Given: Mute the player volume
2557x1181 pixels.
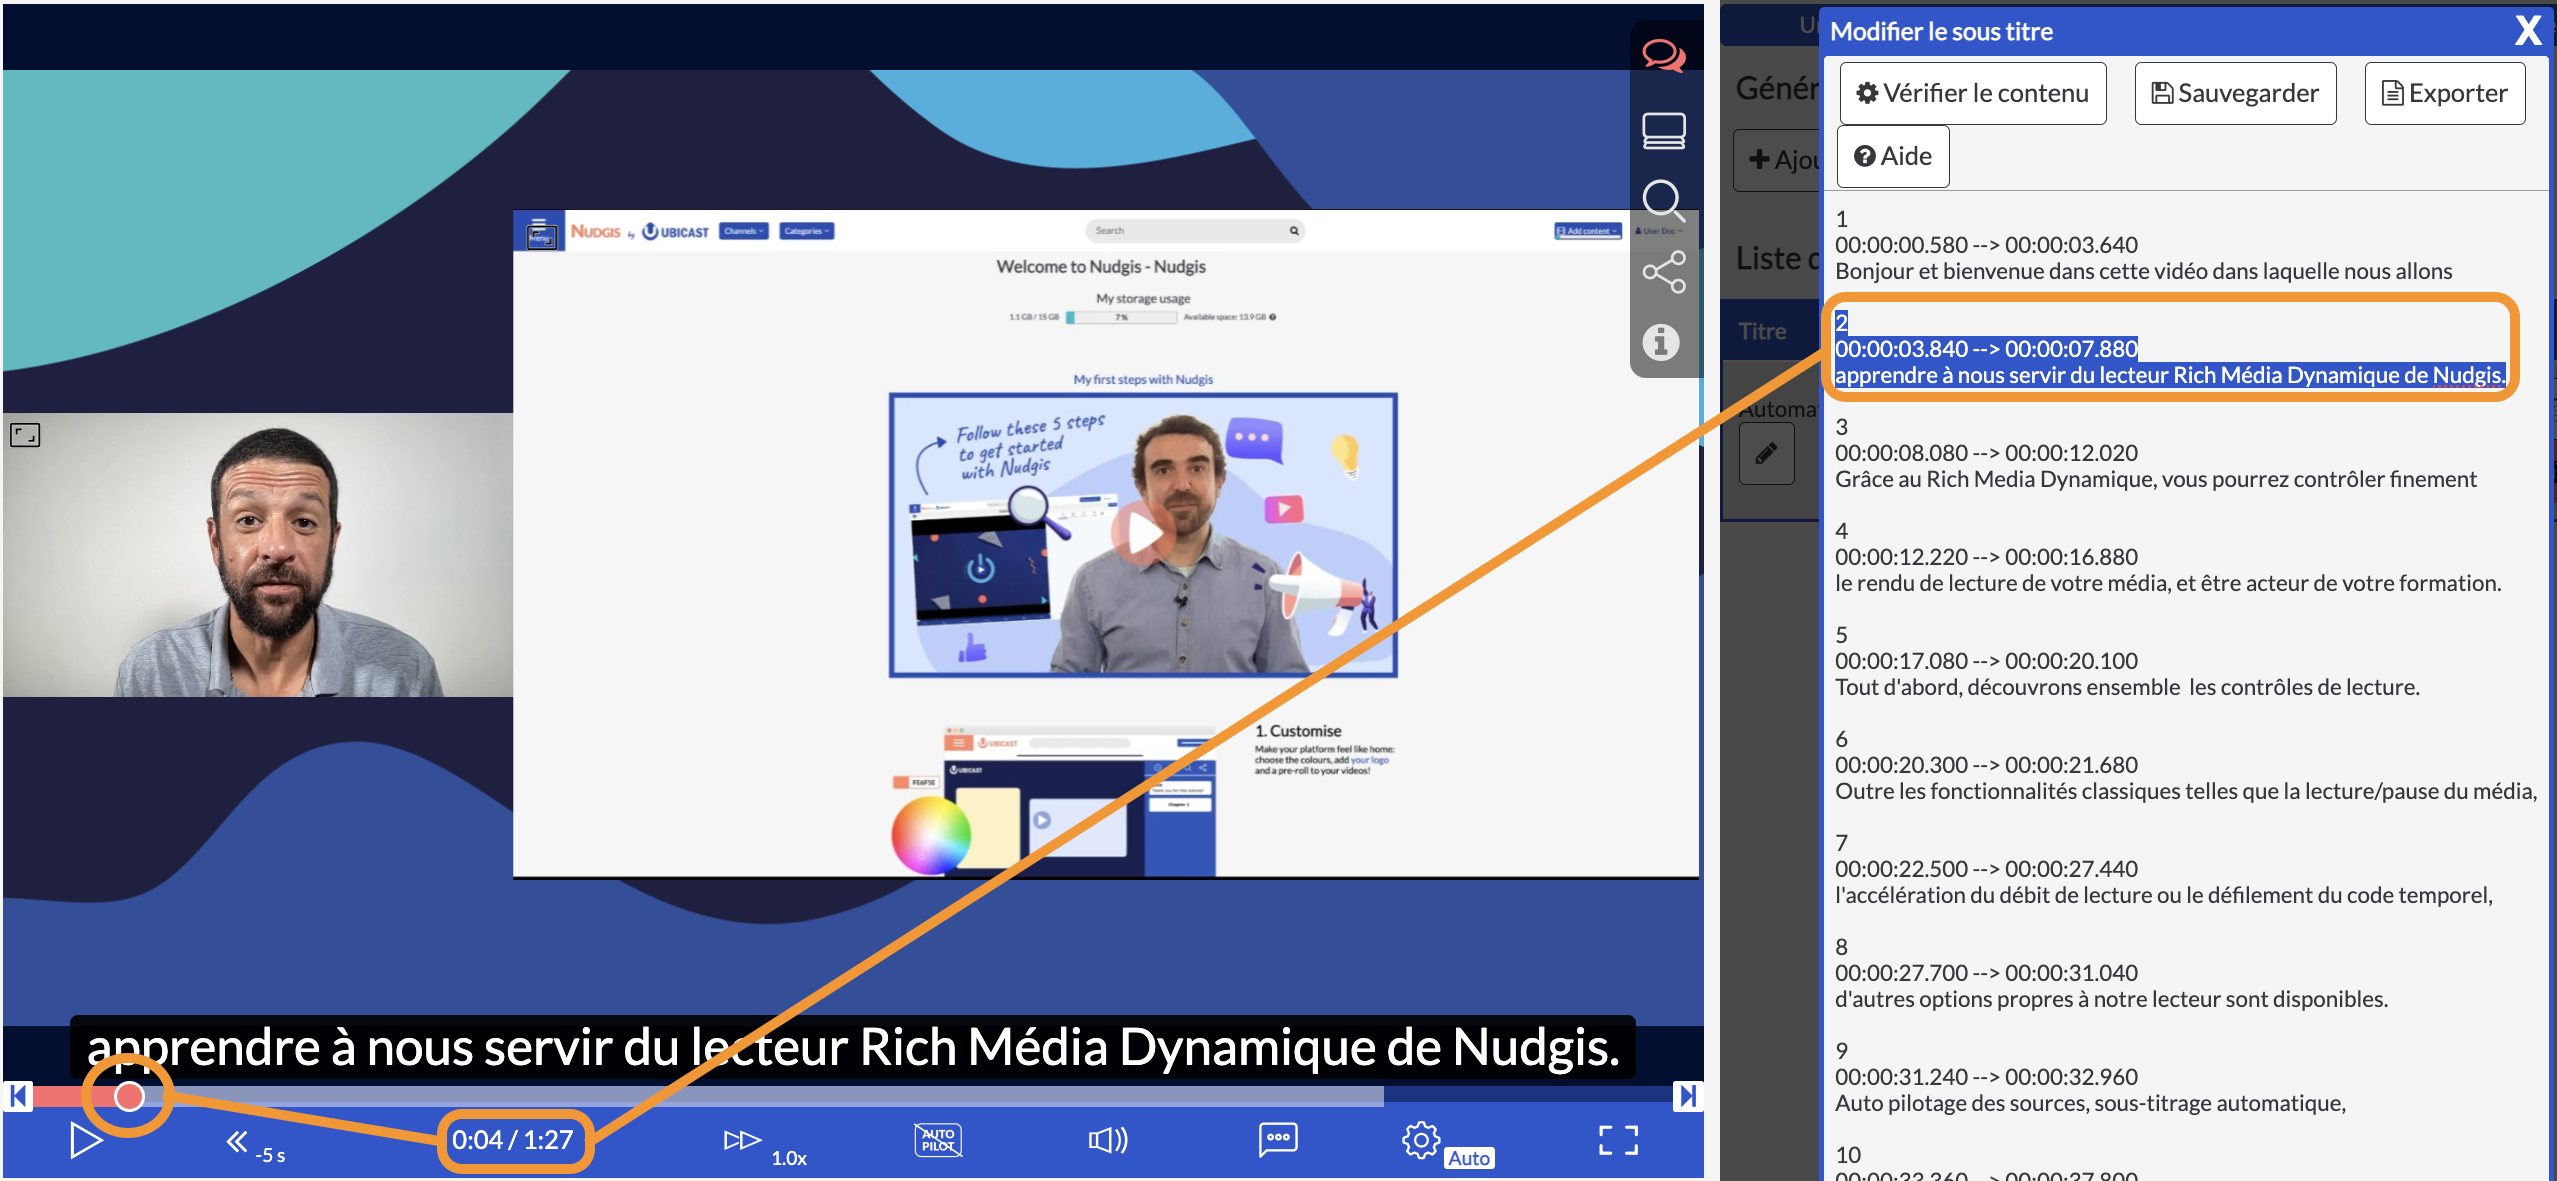Looking at the screenshot, I should [1108, 1140].
